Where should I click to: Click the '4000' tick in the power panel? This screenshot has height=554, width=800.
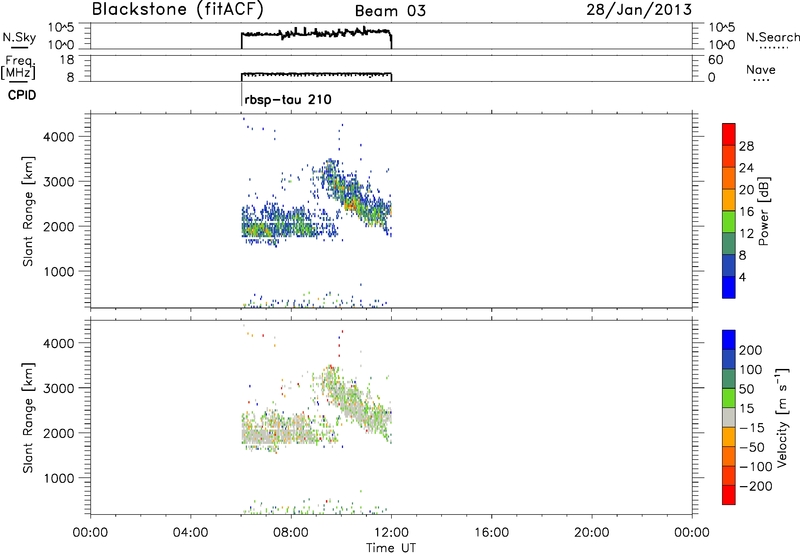point(59,137)
